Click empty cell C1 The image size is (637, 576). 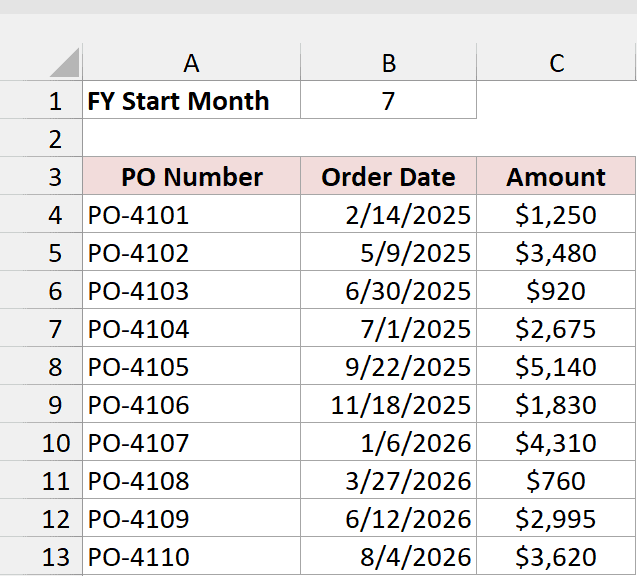556,100
